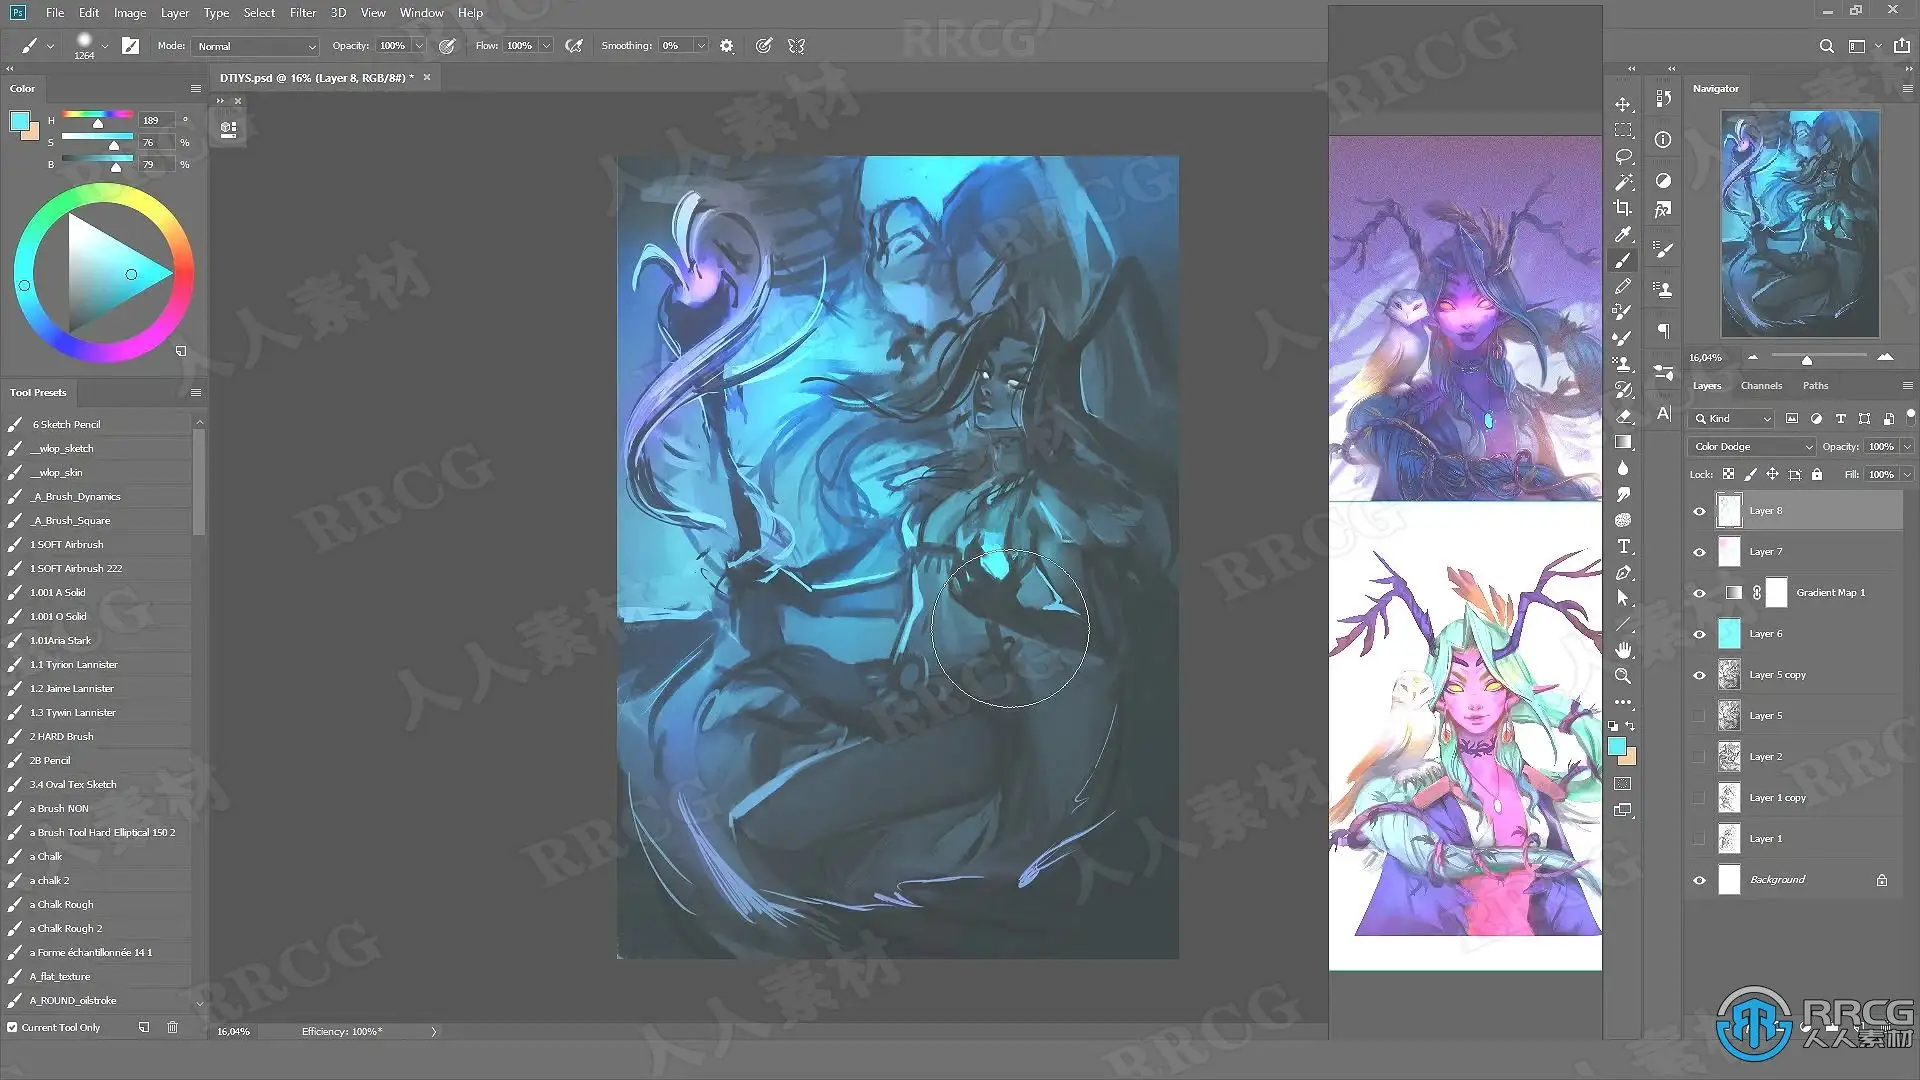Open the Color Dodge blend mode dropdown
The height and width of the screenshot is (1080, 1920).
pyautogui.click(x=1752, y=447)
